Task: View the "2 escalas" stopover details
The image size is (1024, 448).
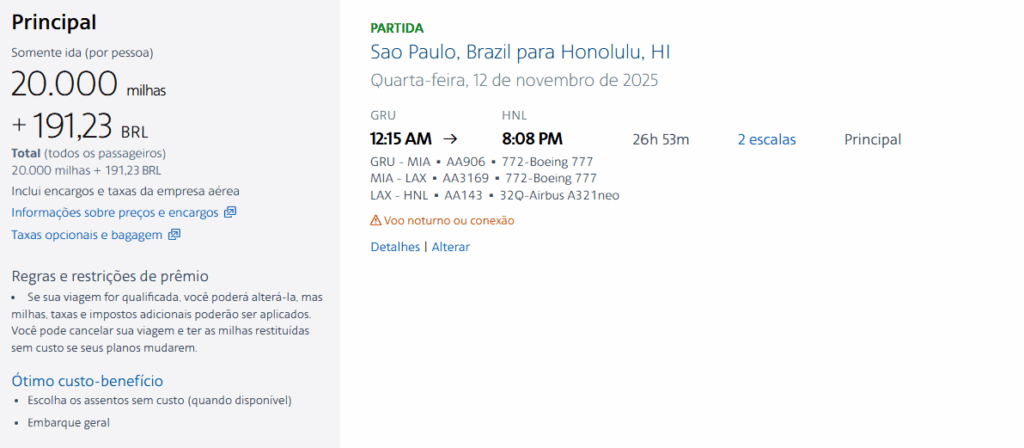Action: [x=767, y=139]
